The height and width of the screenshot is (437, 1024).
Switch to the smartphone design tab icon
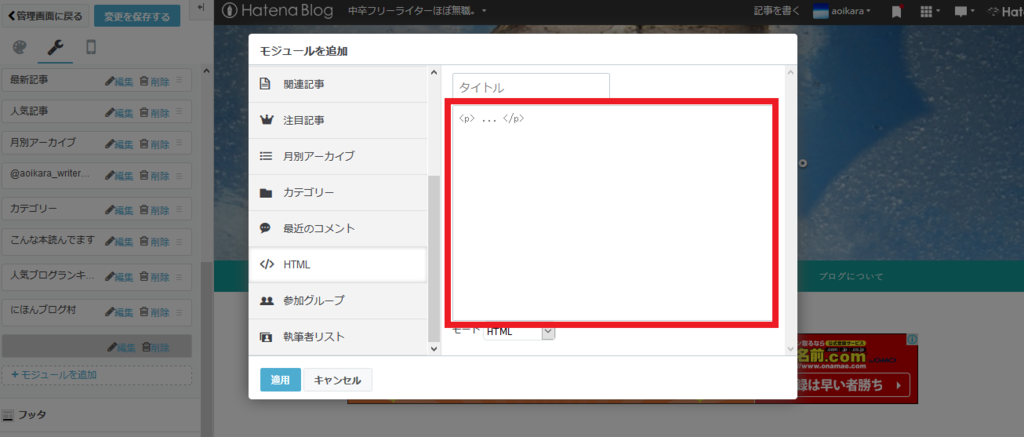click(x=91, y=48)
